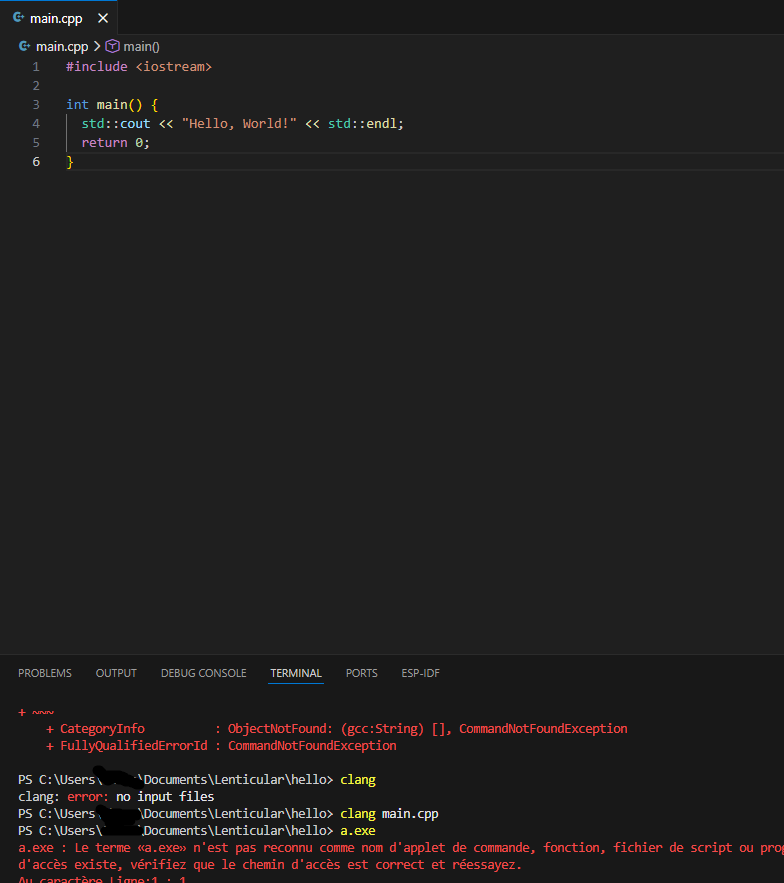Show the DEBUG CONSOLE panel
The image size is (784, 883).
click(203, 673)
